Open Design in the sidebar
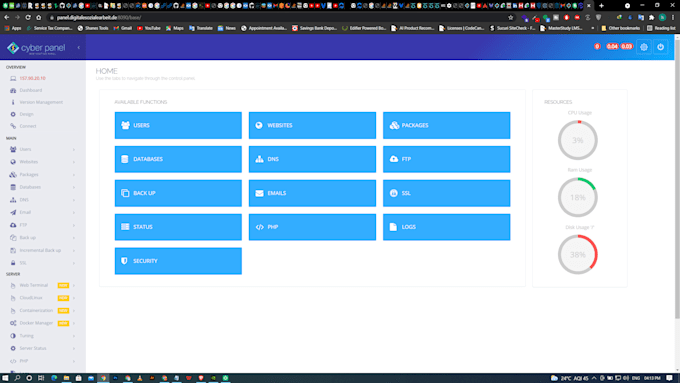680x383 pixels. pyautogui.click(x=26, y=114)
